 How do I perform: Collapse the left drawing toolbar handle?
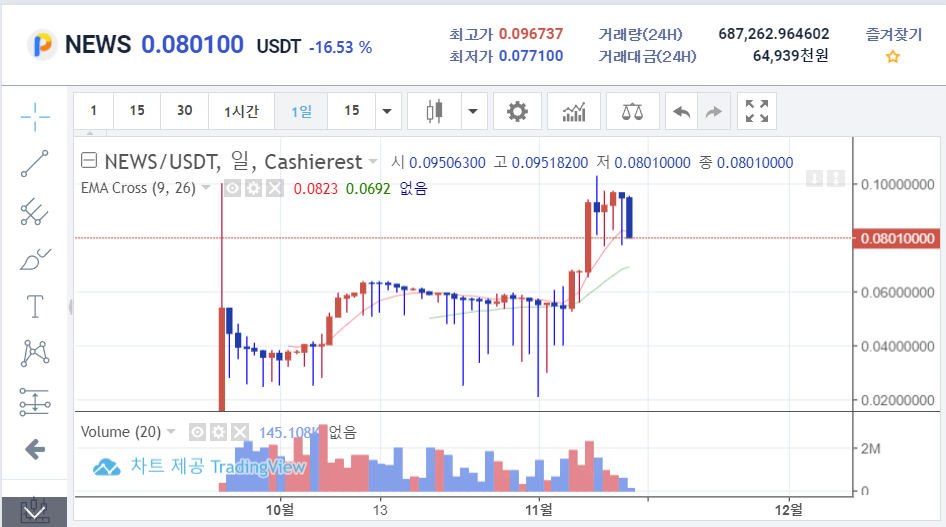coord(71,307)
